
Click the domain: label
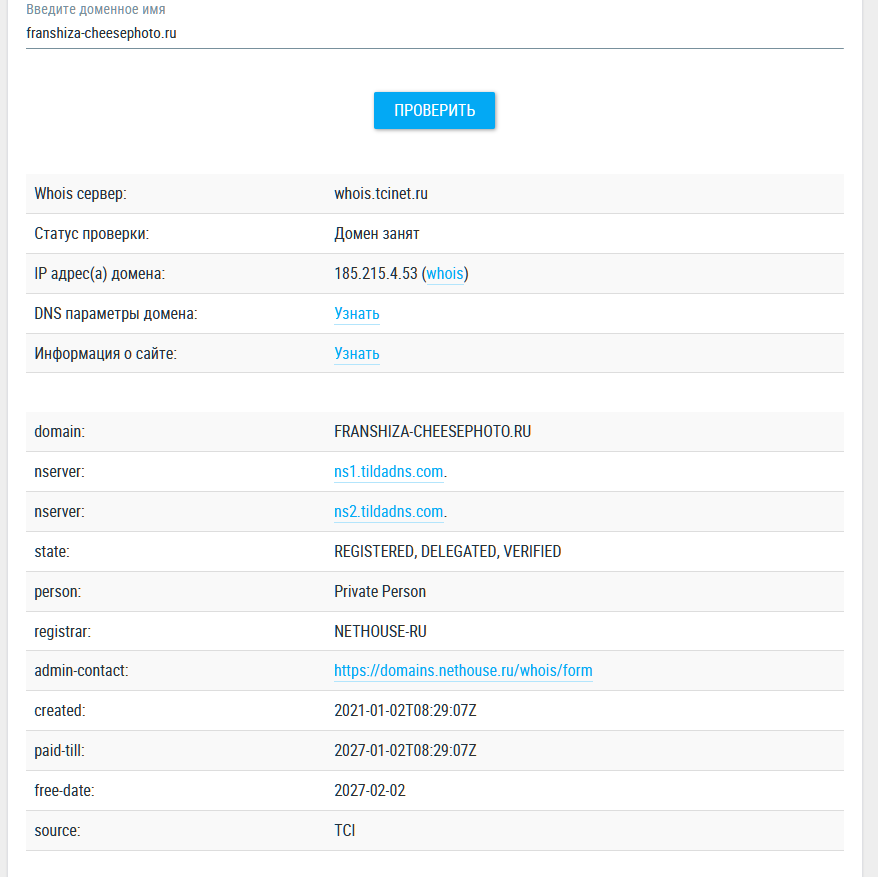[x=59, y=431]
